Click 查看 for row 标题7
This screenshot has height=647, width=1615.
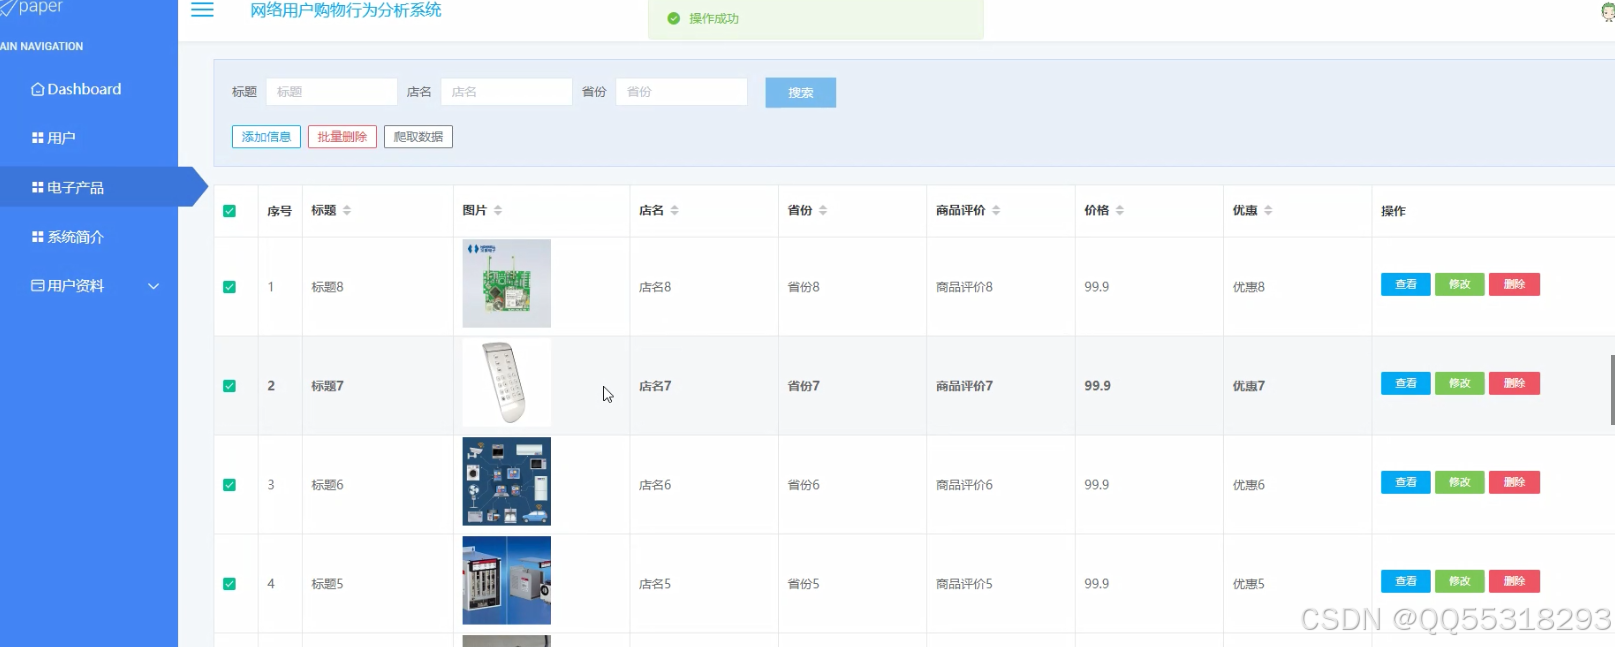1405,383
